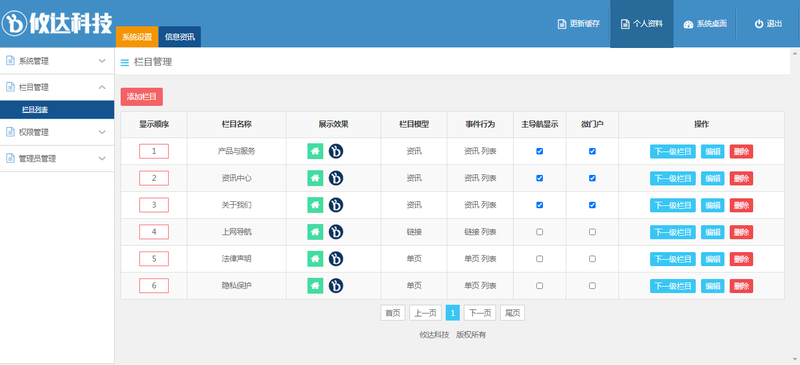Viewport: 800px width, 365px height.
Task: Click the 权限管理 sidebar document icon
Action: click(10, 132)
